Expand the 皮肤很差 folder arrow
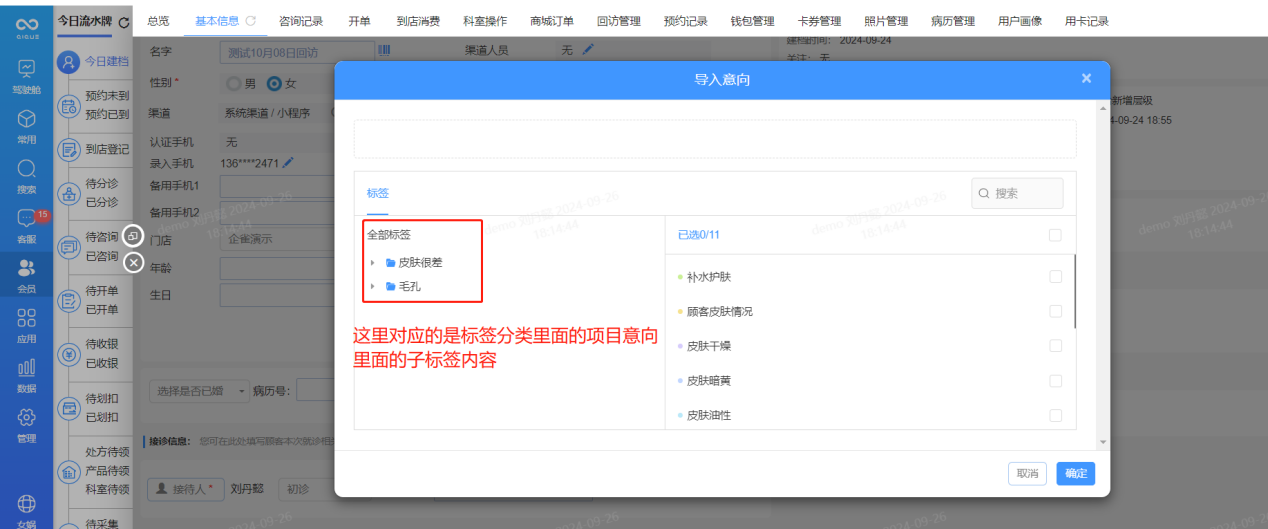The image size is (1268, 529). (373, 263)
